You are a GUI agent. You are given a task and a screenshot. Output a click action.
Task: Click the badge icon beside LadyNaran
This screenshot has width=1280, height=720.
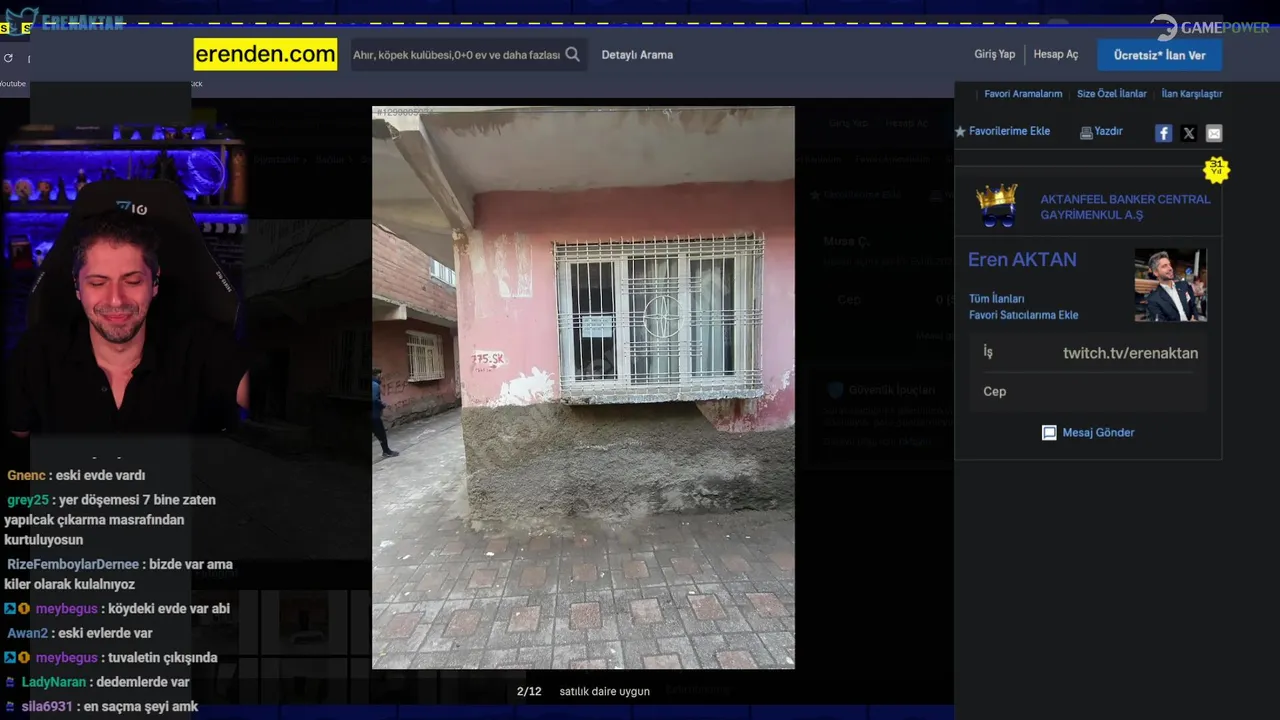11,683
